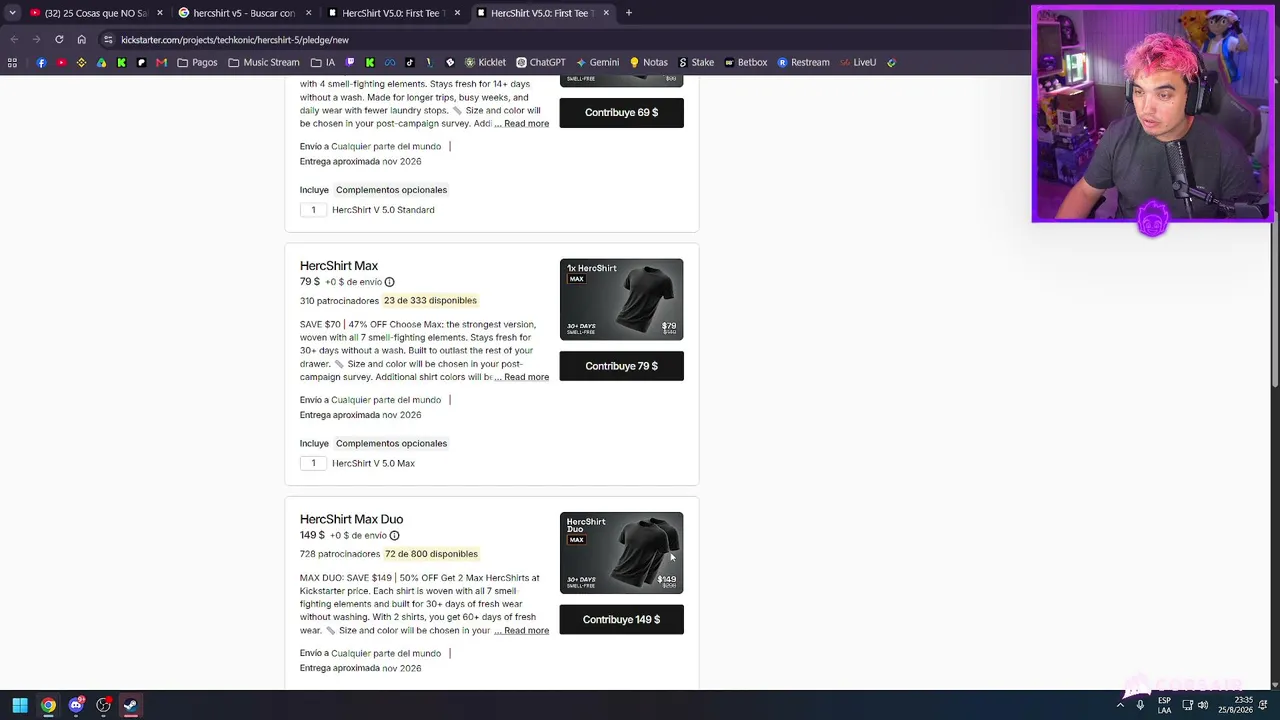Expand the Music Stream bookmark folder

click(x=264, y=62)
